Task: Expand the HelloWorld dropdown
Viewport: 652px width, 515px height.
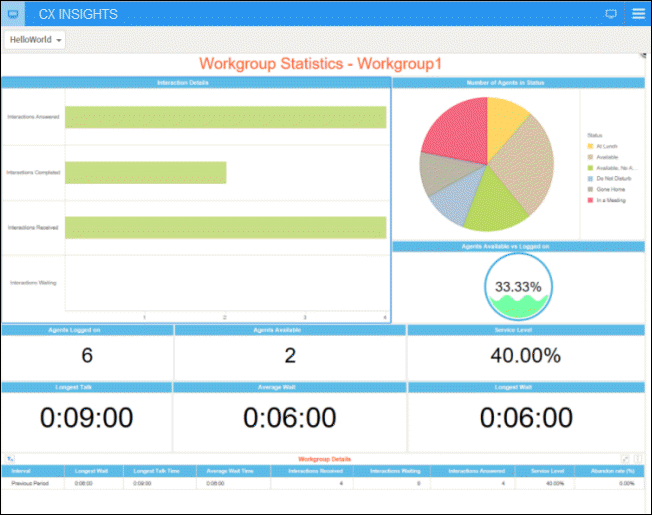Action: (36, 40)
